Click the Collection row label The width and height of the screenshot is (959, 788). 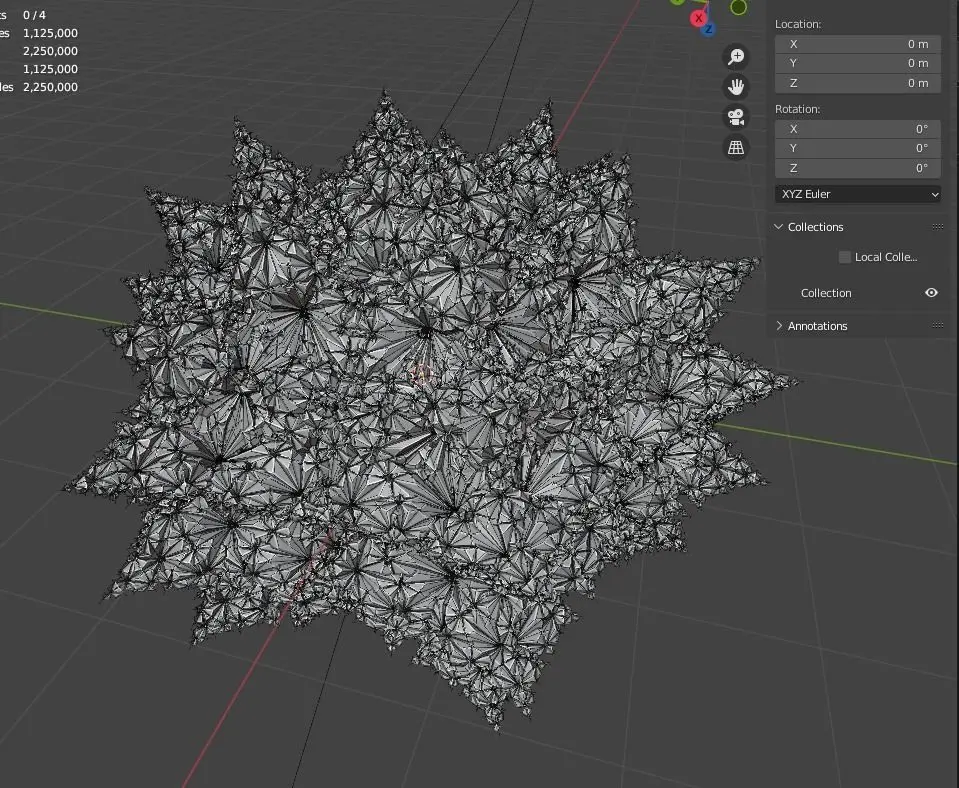826,293
